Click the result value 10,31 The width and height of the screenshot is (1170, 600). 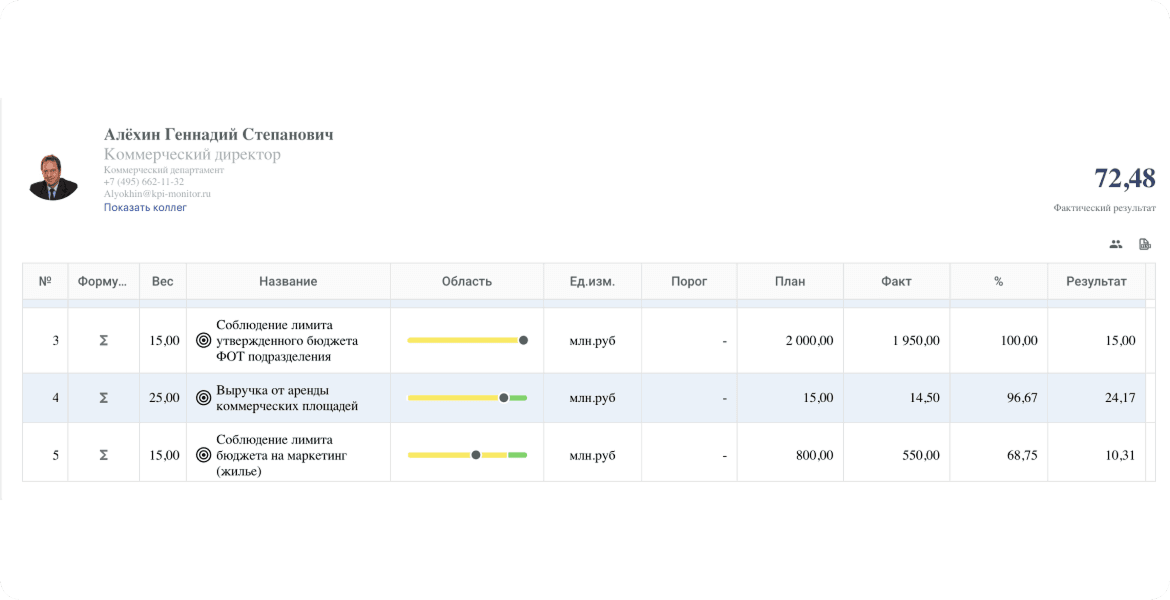coord(1120,454)
